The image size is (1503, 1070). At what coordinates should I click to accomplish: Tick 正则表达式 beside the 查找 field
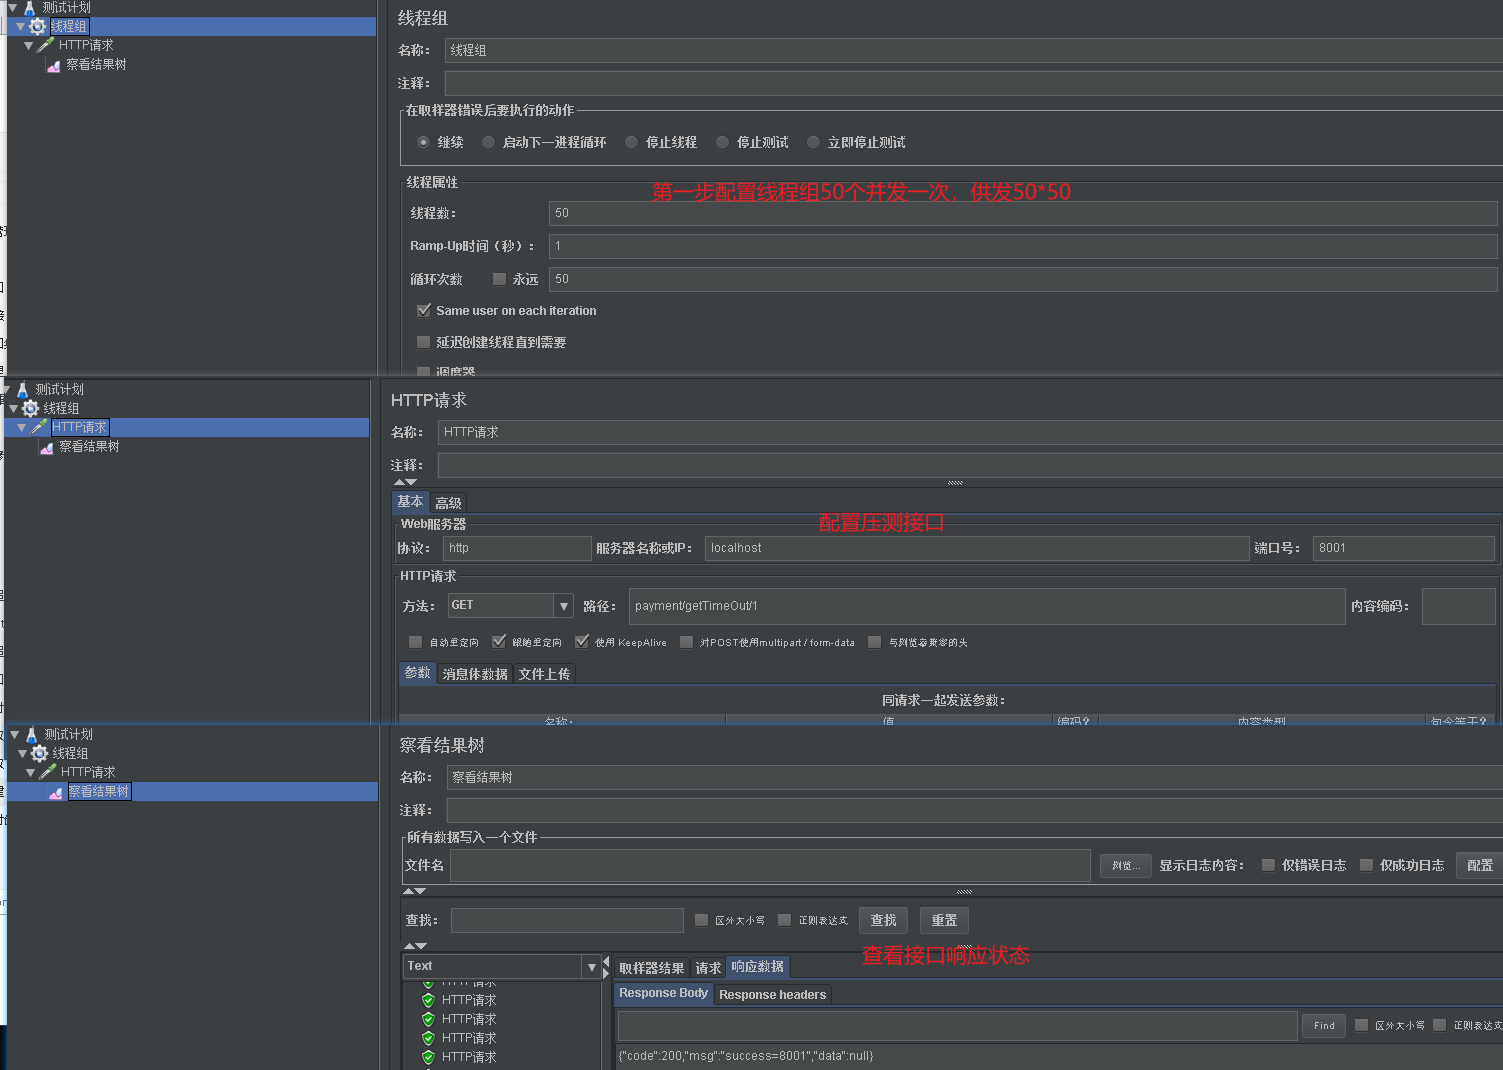tap(784, 920)
